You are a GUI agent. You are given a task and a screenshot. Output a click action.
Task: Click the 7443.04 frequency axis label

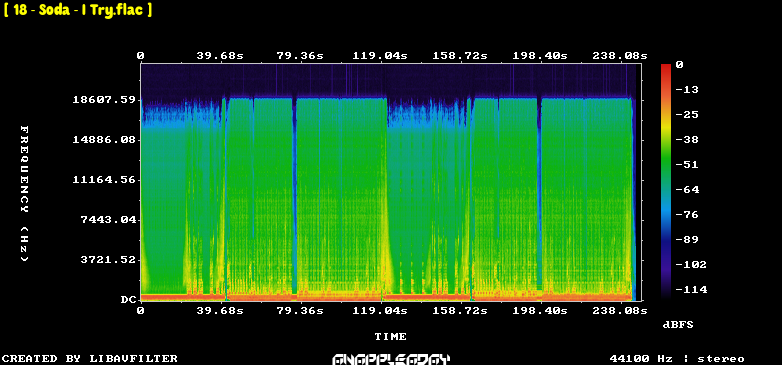[x=108, y=219]
